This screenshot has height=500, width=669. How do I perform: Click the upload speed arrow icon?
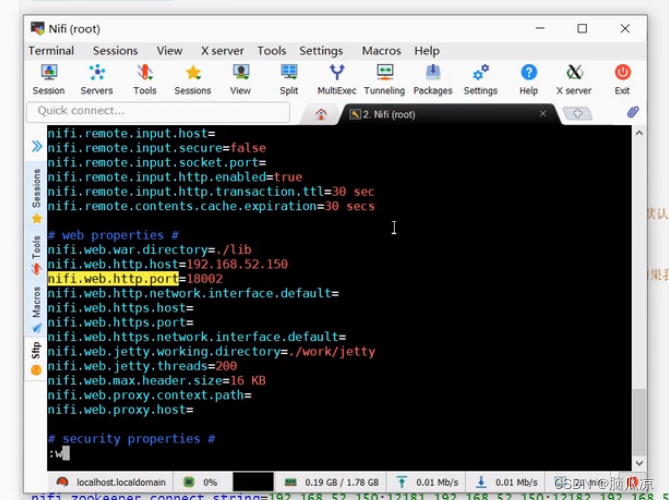click(401, 483)
